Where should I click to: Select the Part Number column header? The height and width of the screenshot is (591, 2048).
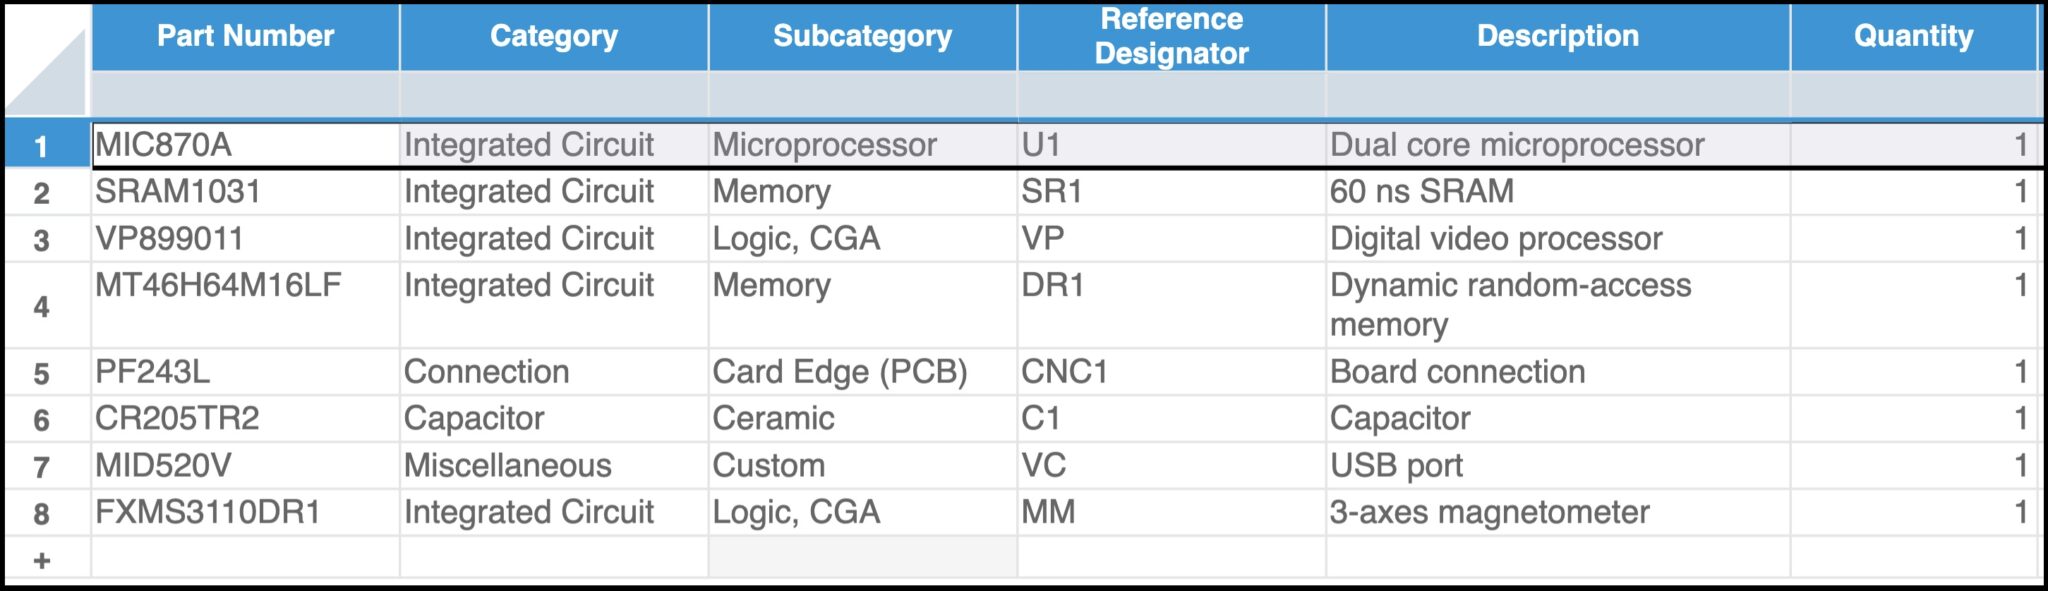[245, 37]
